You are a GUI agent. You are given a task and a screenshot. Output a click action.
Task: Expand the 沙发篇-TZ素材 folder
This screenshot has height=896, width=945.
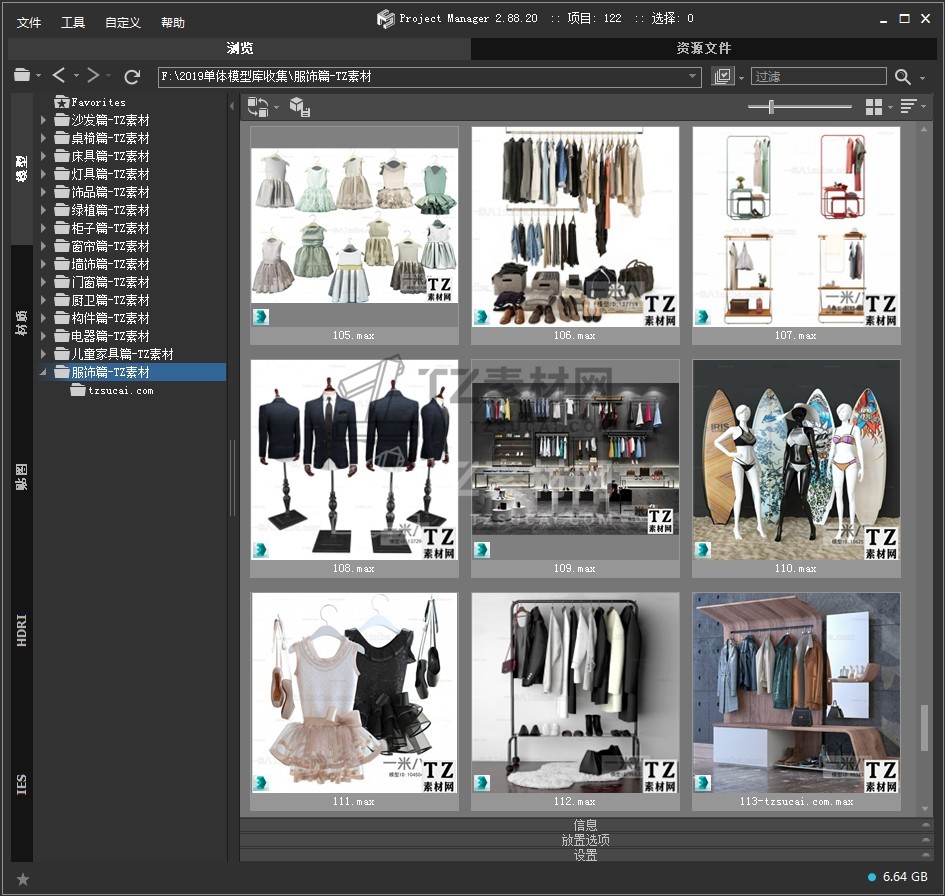[43, 120]
